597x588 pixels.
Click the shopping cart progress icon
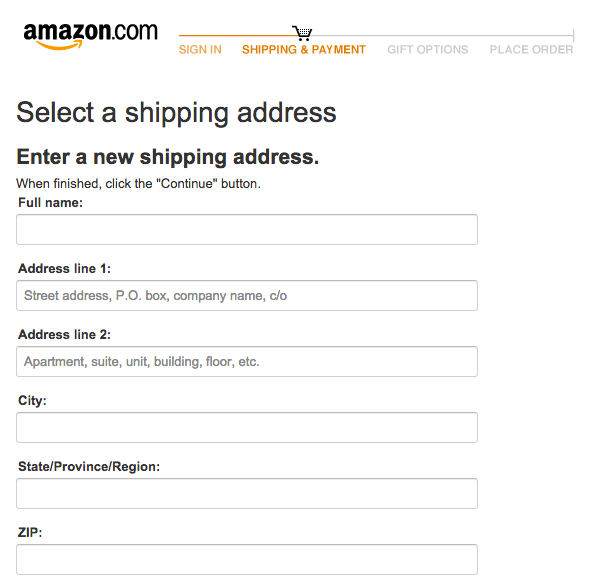click(302, 34)
